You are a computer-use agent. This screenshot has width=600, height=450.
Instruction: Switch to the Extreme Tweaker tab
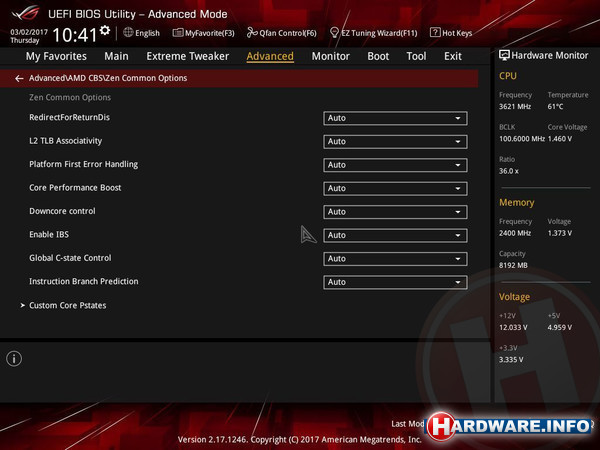tap(188, 56)
